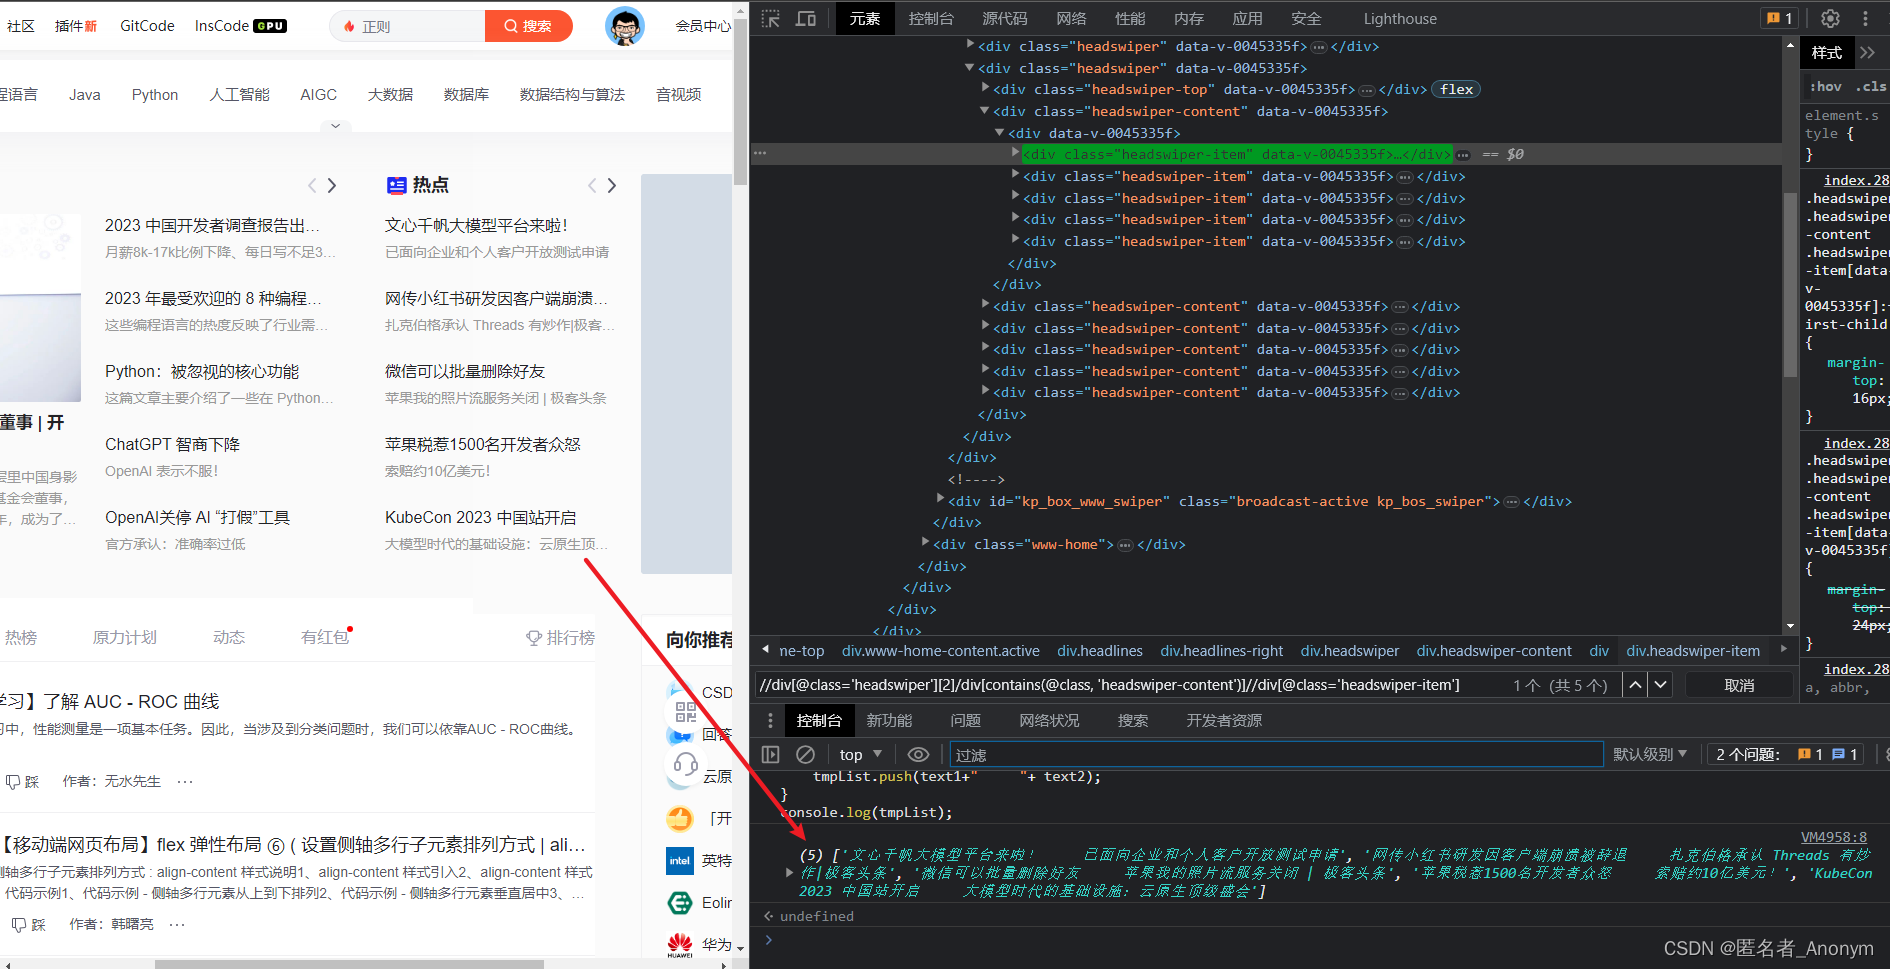Open article 文心千帆大模型平台来啦!
The image size is (1890, 969).
[x=476, y=226]
